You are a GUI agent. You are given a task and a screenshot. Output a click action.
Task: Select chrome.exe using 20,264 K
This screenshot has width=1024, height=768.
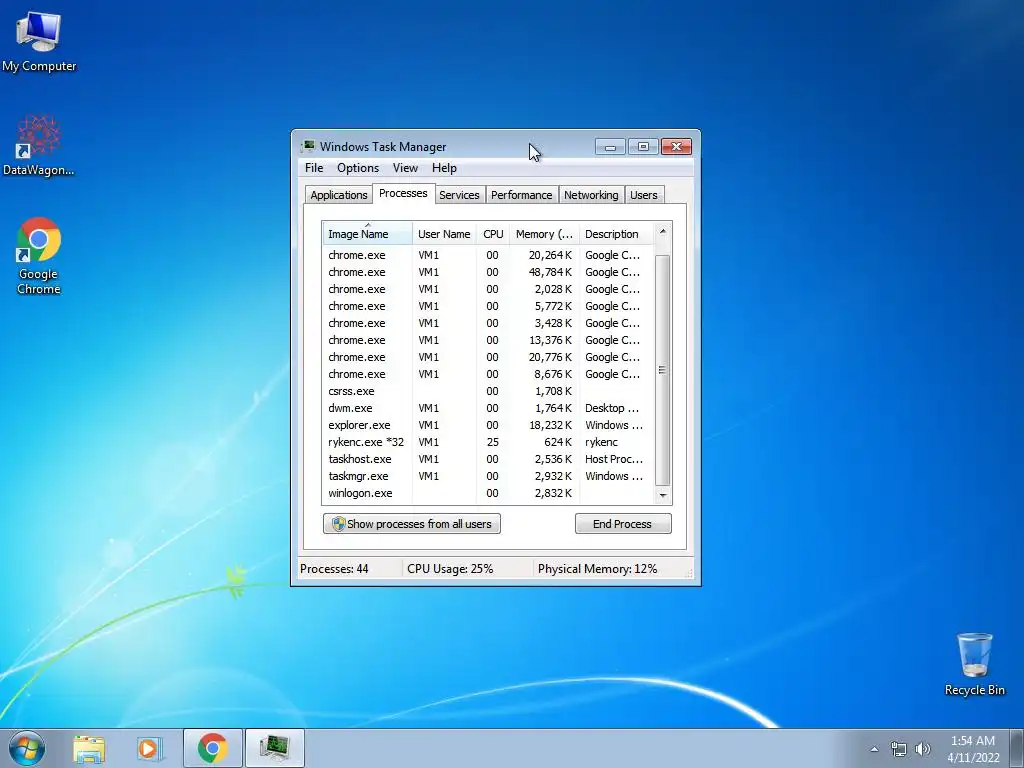pos(488,255)
